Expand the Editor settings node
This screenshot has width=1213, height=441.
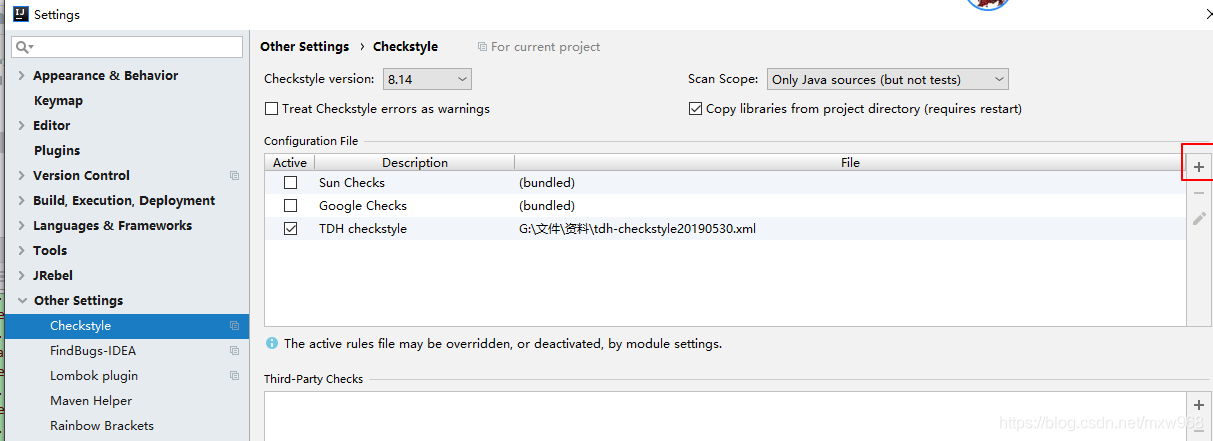tap(22, 126)
